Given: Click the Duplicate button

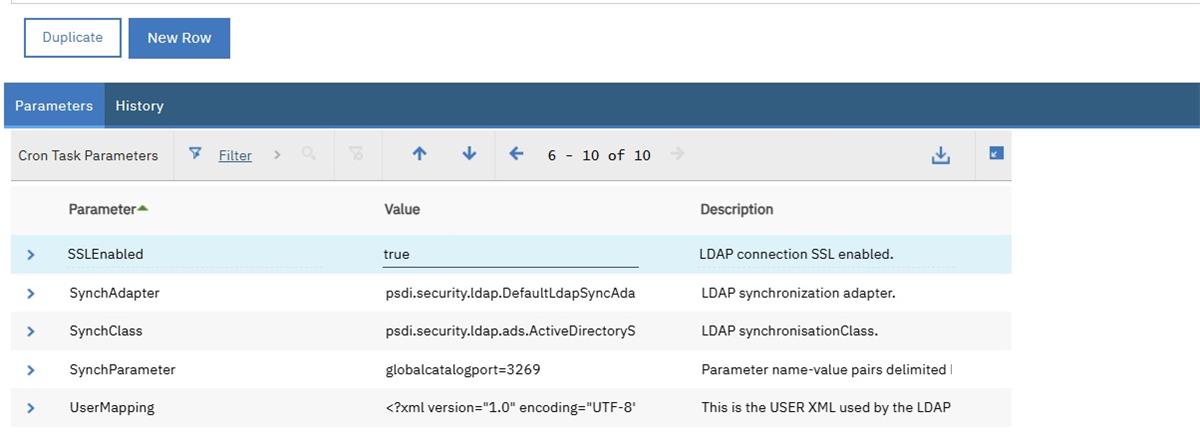Looking at the screenshot, I should tap(72, 38).
